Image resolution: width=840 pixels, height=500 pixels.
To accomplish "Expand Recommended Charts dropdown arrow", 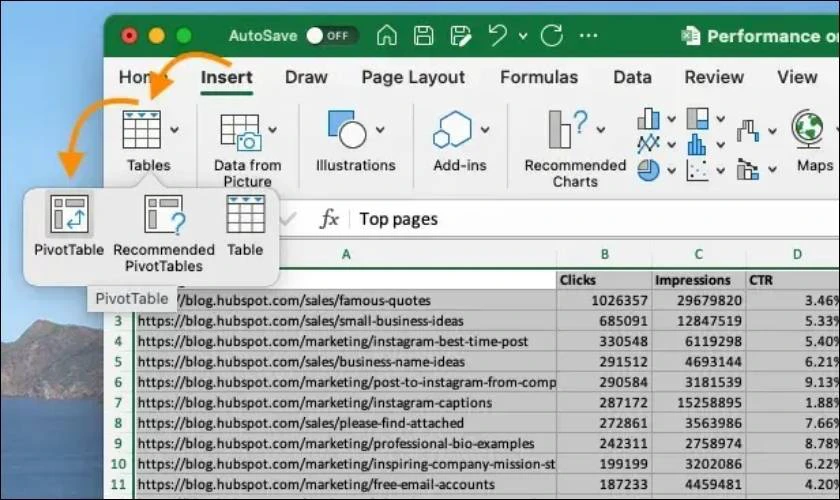I will (x=601, y=130).
